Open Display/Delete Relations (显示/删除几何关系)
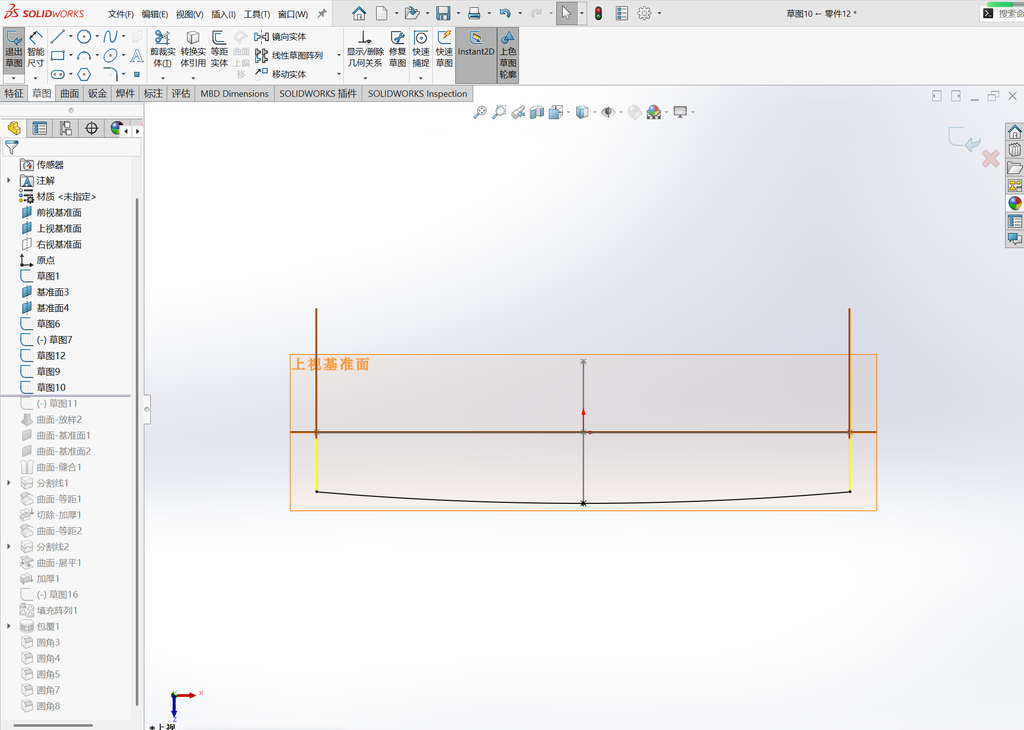The width and height of the screenshot is (1024, 730). [364, 50]
